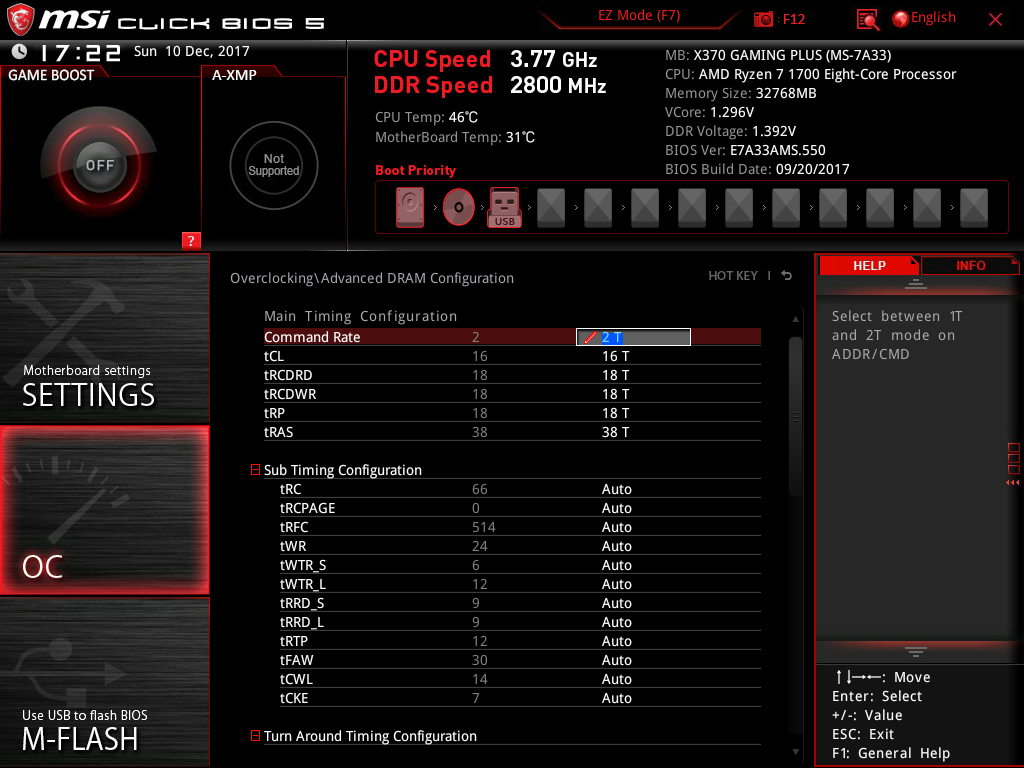This screenshot has width=1024, height=768.
Task: Click the fourth boot priority slot
Action: pyautogui.click(x=551, y=207)
